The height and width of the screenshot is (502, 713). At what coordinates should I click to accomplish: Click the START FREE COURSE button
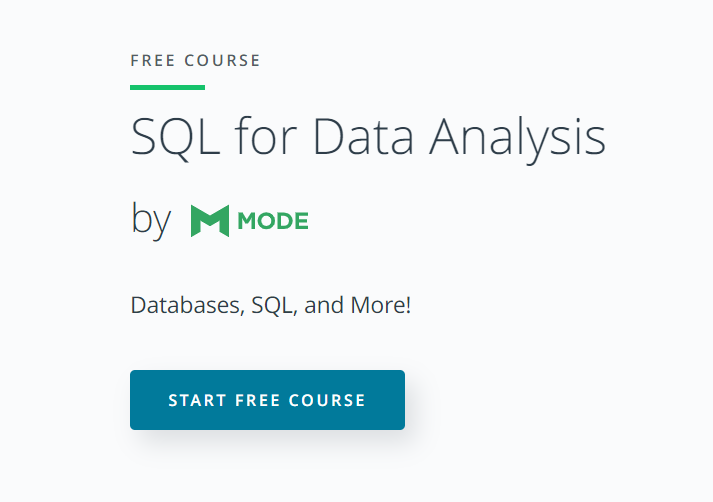pyautogui.click(x=267, y=400)
